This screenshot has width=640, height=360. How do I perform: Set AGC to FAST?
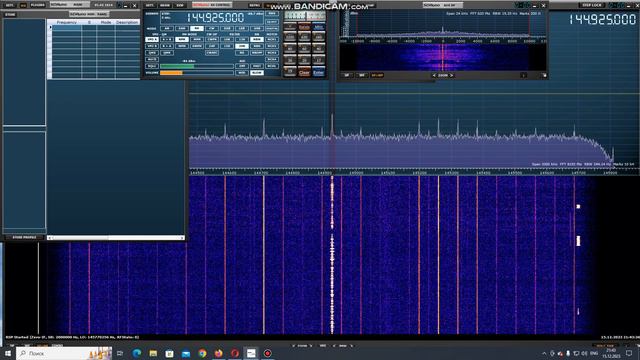[257, 66]
